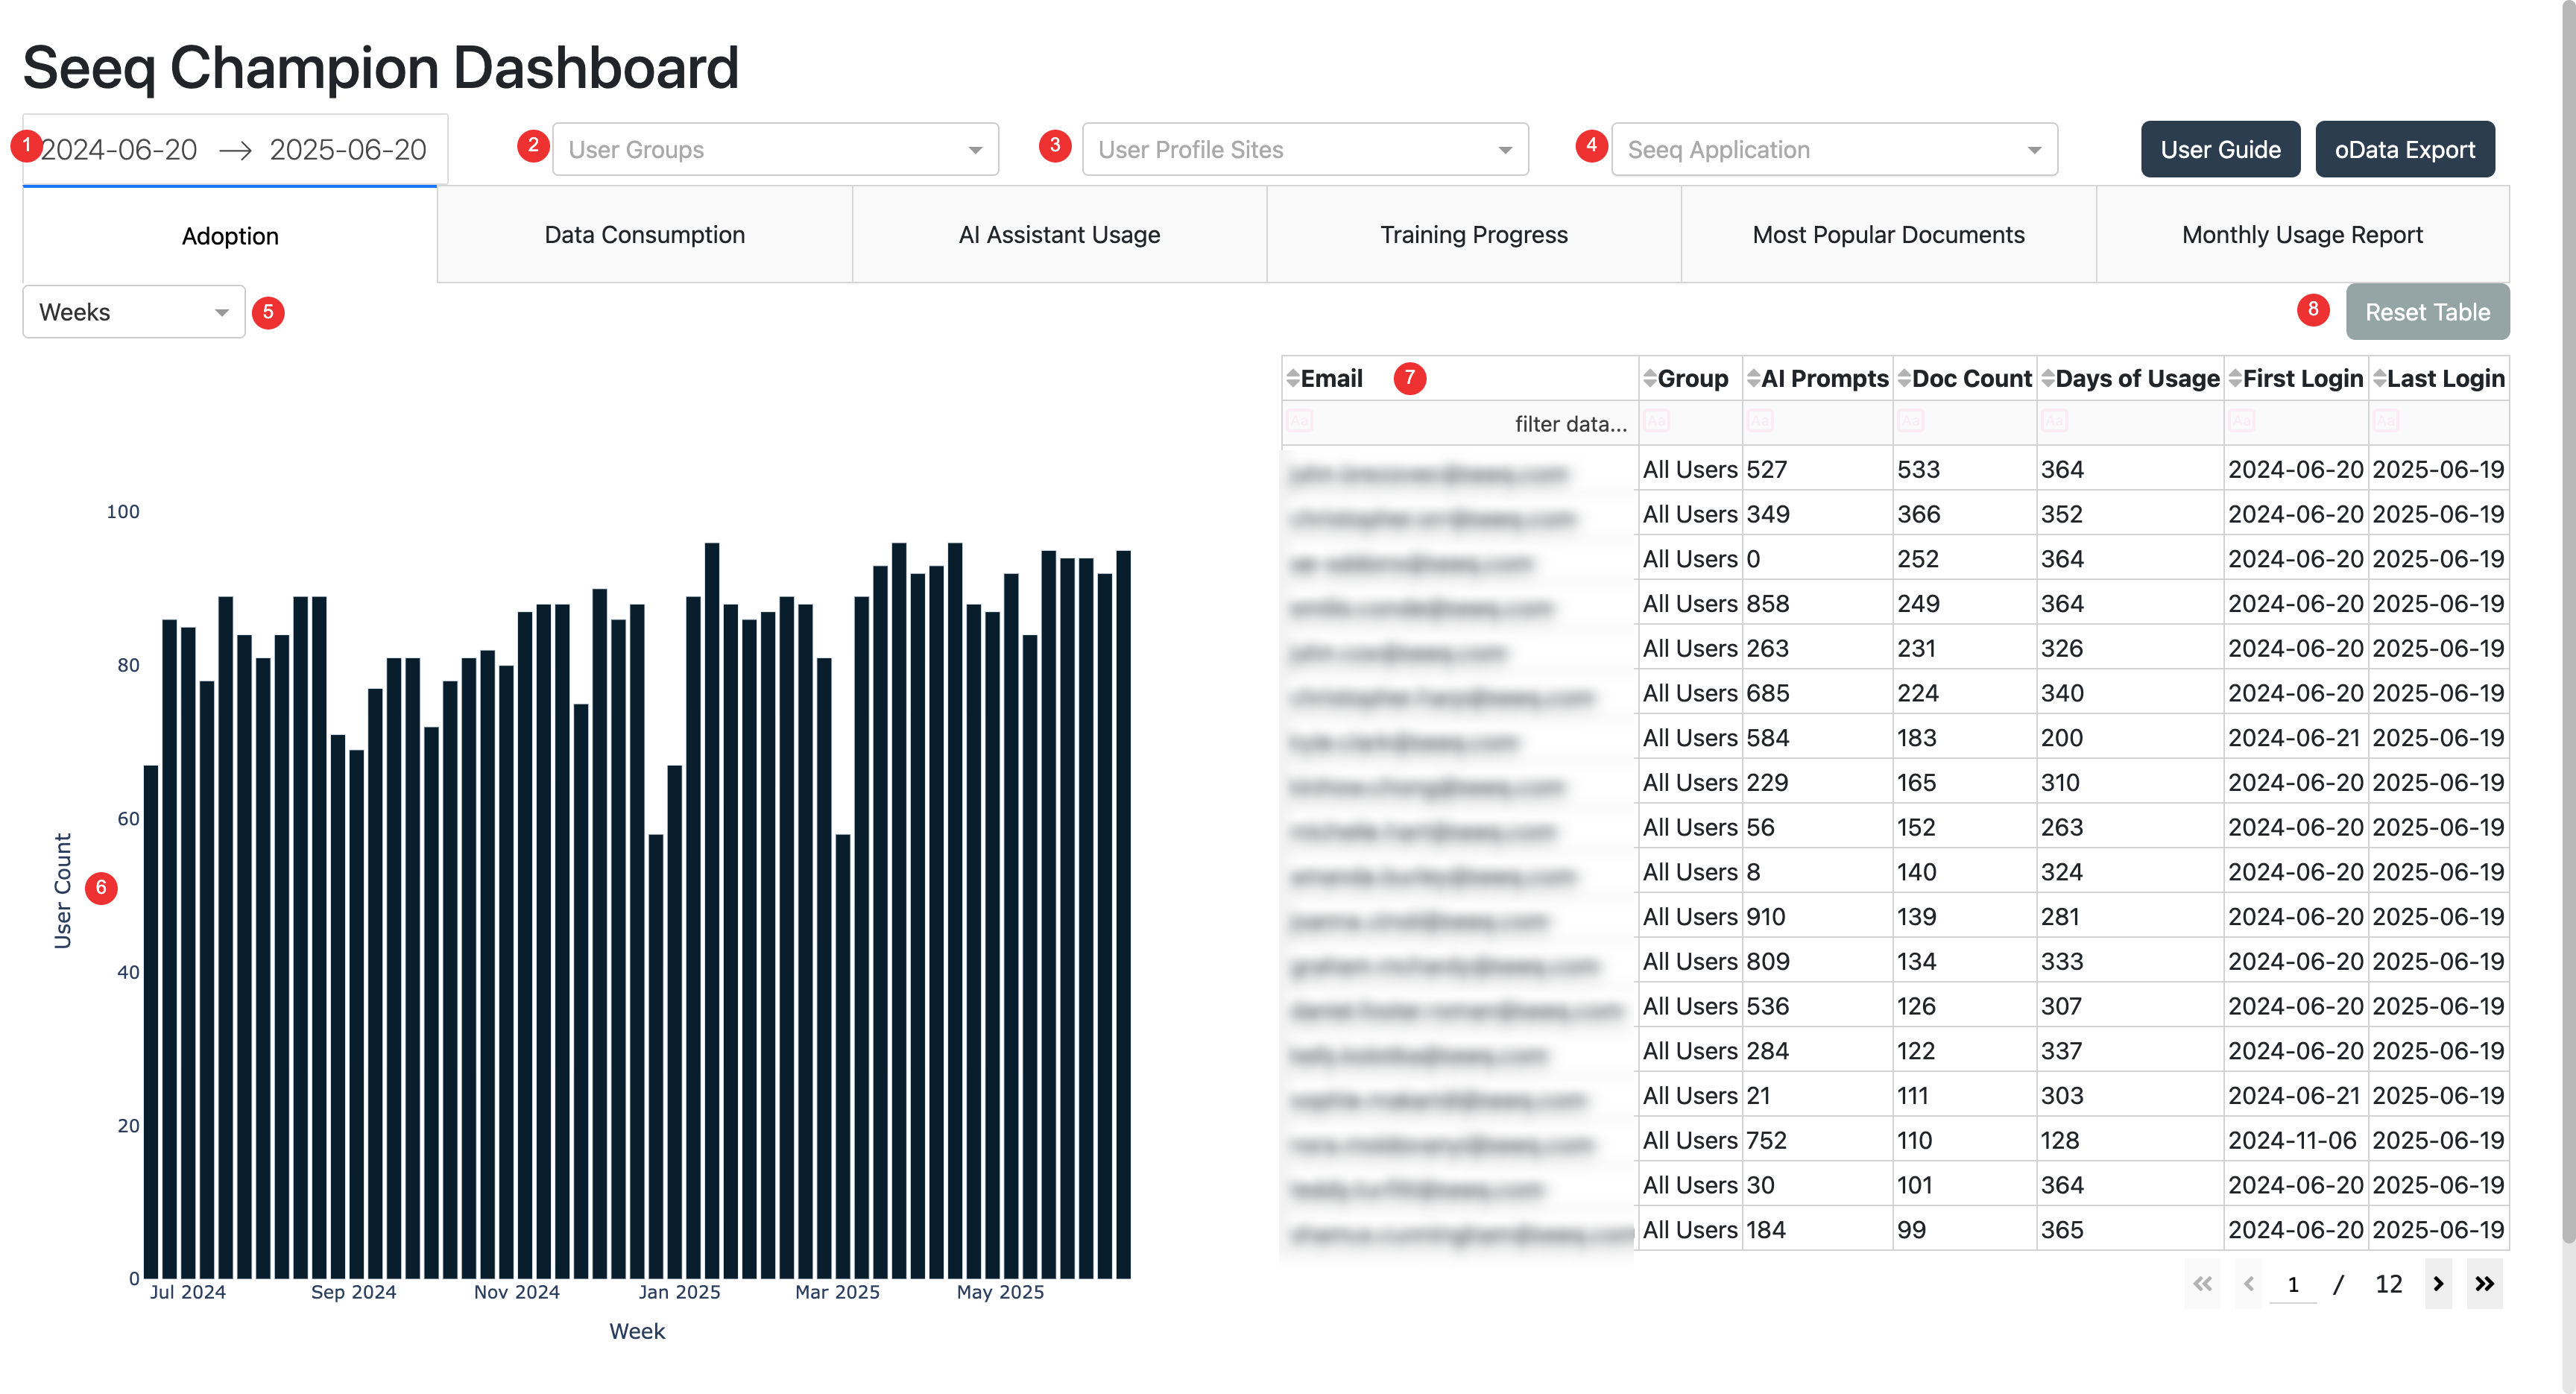2576x1394 pixels.
Task: Toggle case sensitivity in Email filter
Action: (1299, 421)
